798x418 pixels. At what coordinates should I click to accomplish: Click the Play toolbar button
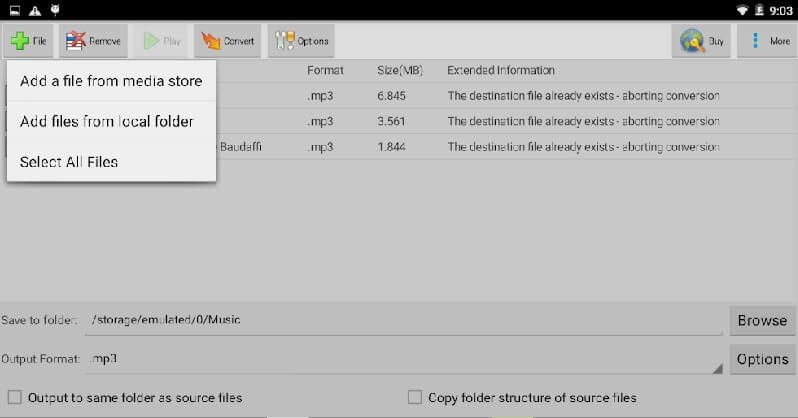tap(162, 41)
